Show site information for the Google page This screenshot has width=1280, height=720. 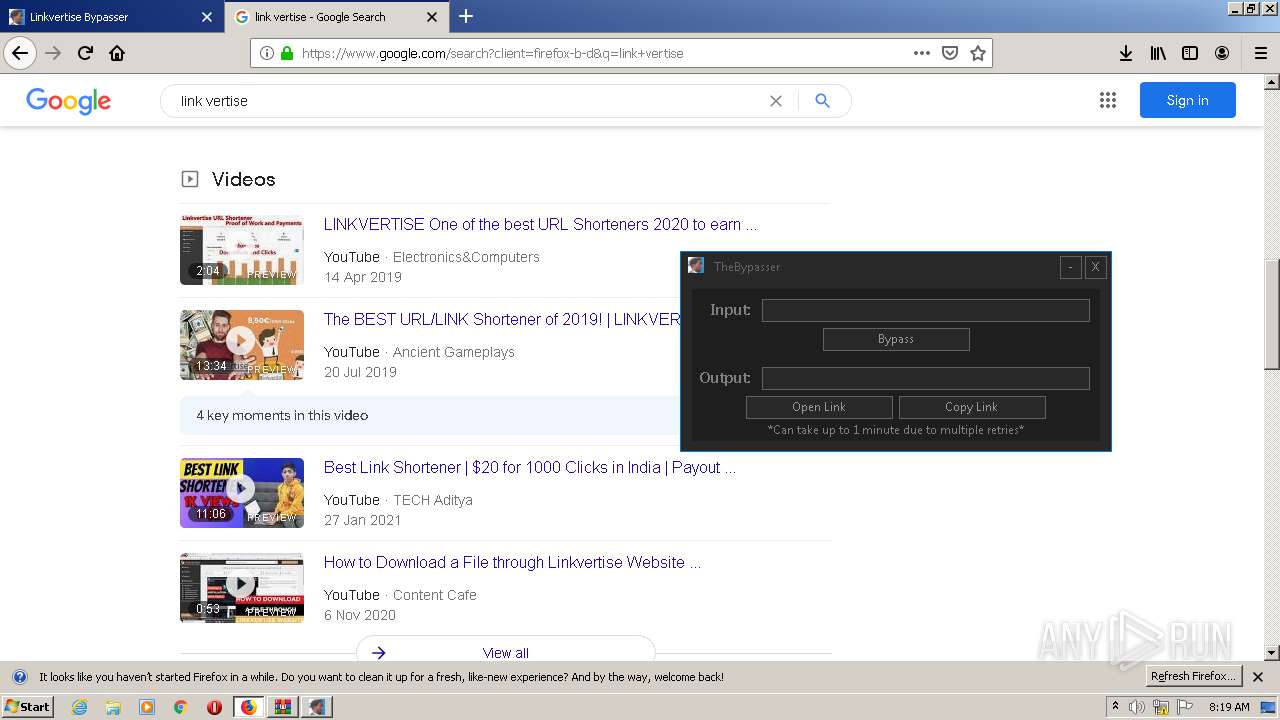pos(266,53)
